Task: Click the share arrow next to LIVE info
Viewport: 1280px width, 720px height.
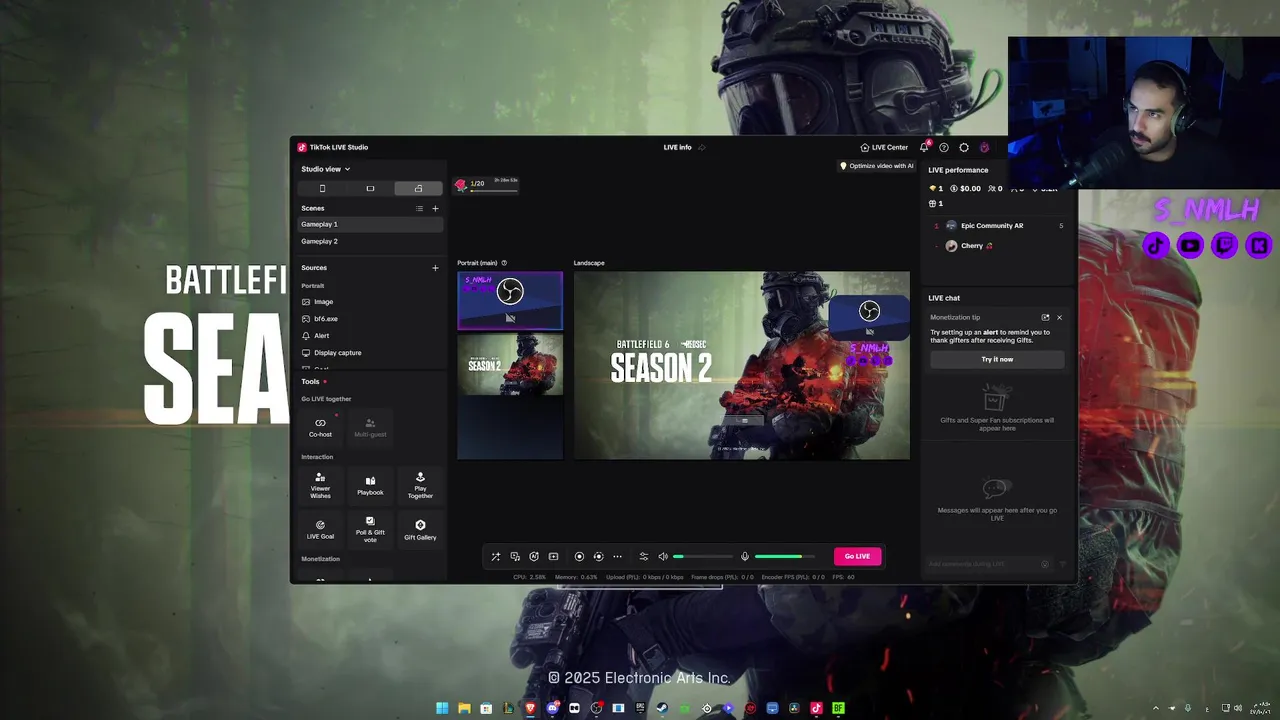Action: coord(702,147)
